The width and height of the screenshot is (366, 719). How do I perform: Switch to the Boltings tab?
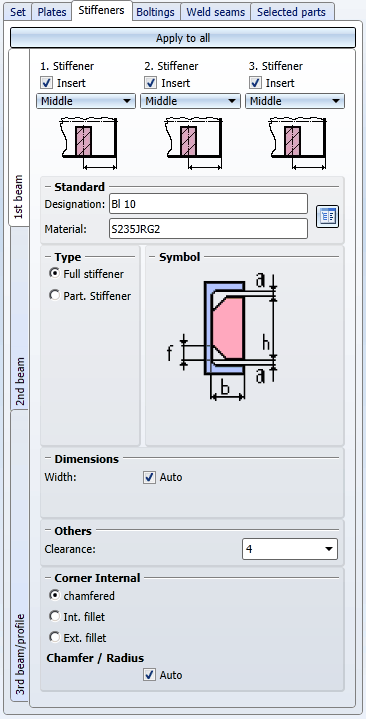[x=156, y=12]
